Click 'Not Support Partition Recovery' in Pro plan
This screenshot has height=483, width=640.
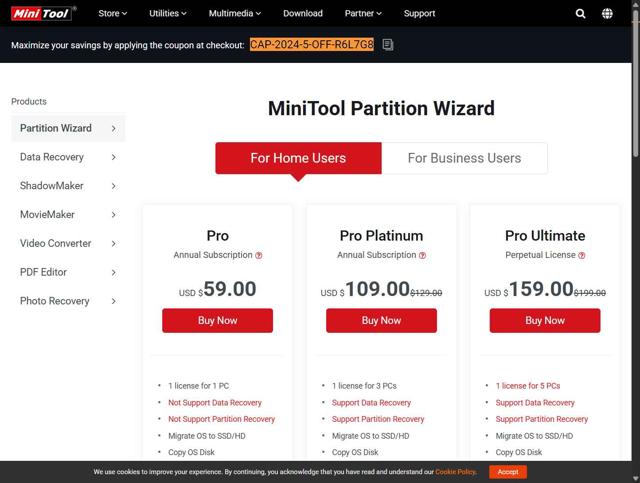click(x=222, y=419)
